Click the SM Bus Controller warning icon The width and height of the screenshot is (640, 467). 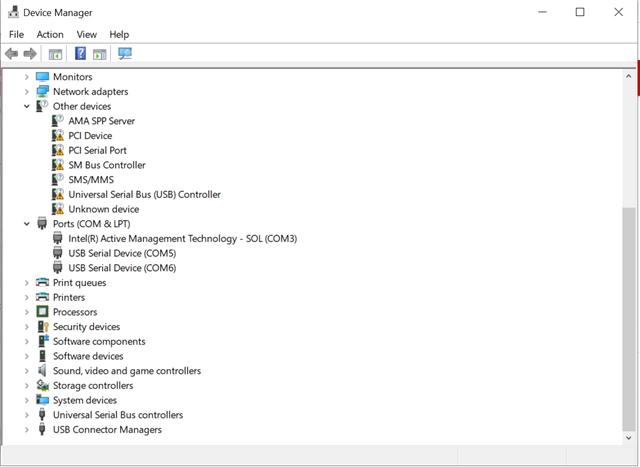pos(58,165)
